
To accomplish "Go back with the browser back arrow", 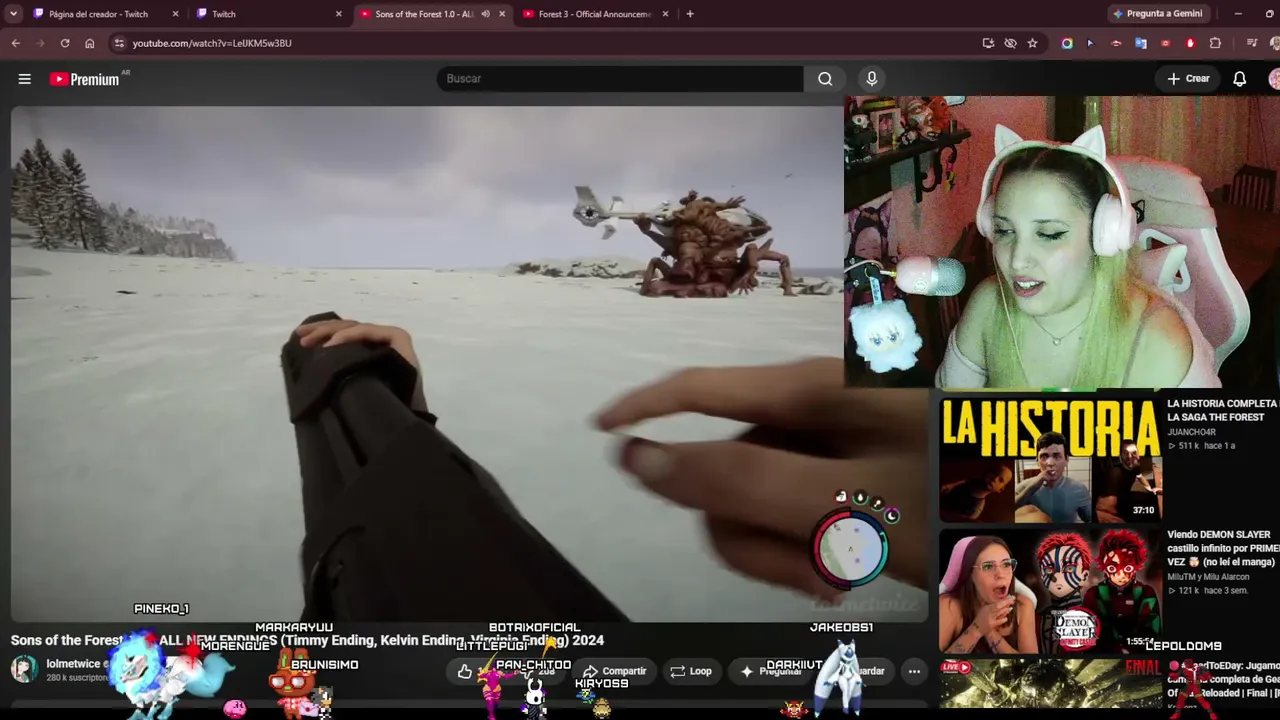I will [x=16, y=43].
